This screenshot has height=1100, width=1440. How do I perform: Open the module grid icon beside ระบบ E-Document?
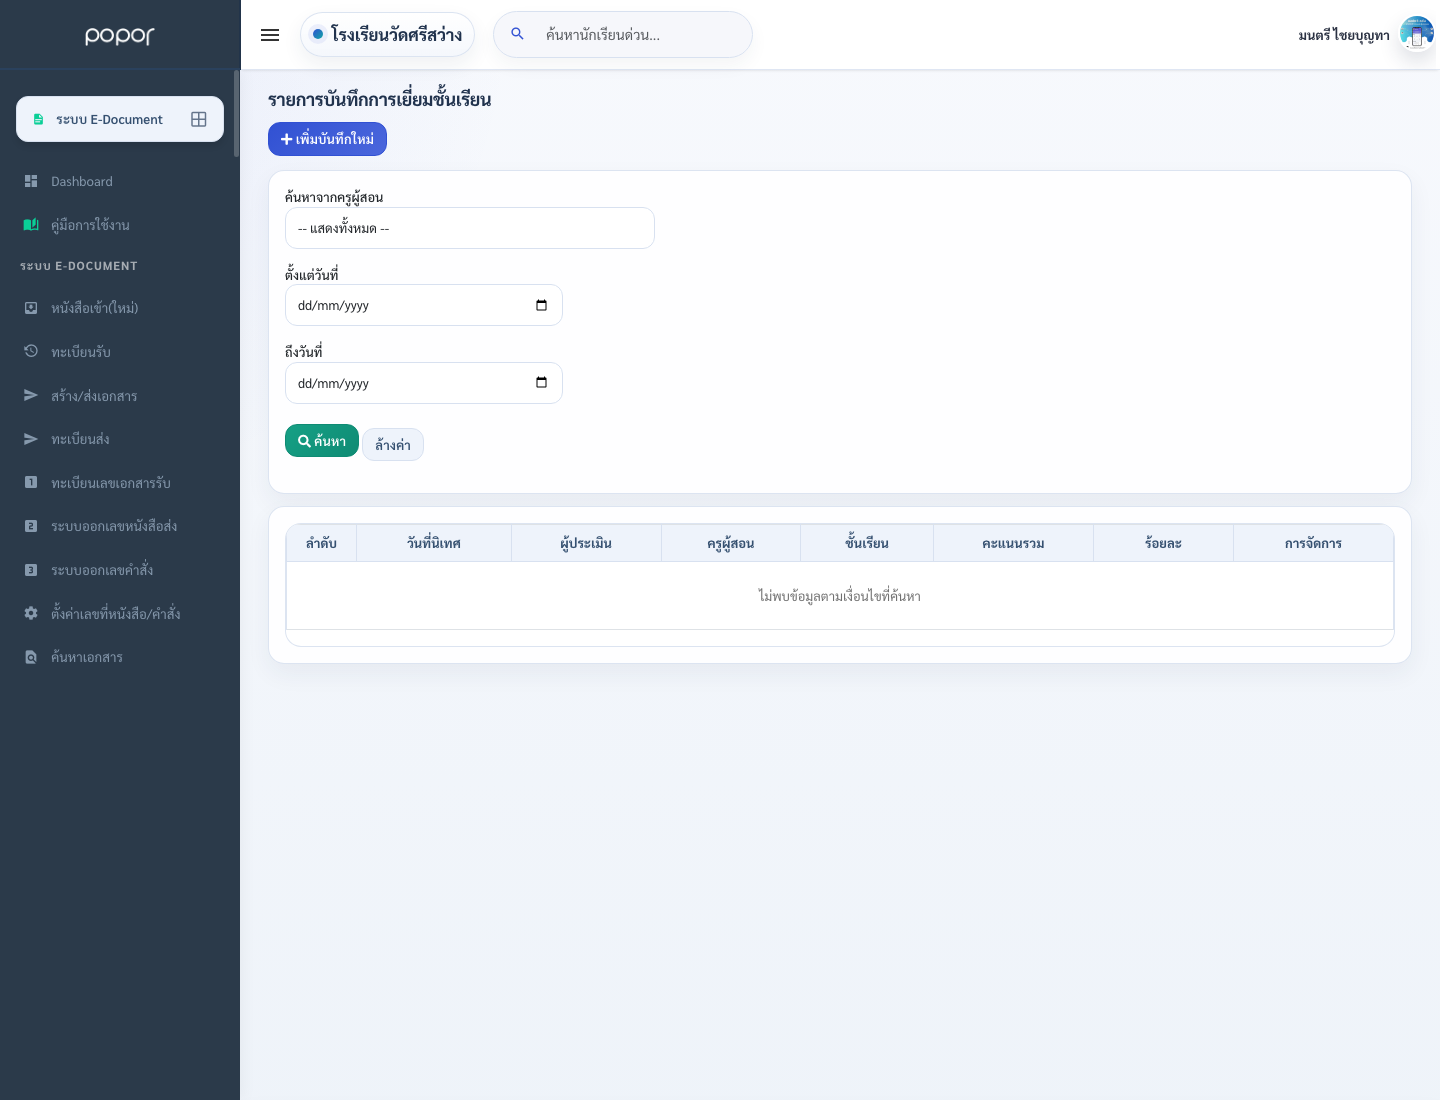pos(199,119)
